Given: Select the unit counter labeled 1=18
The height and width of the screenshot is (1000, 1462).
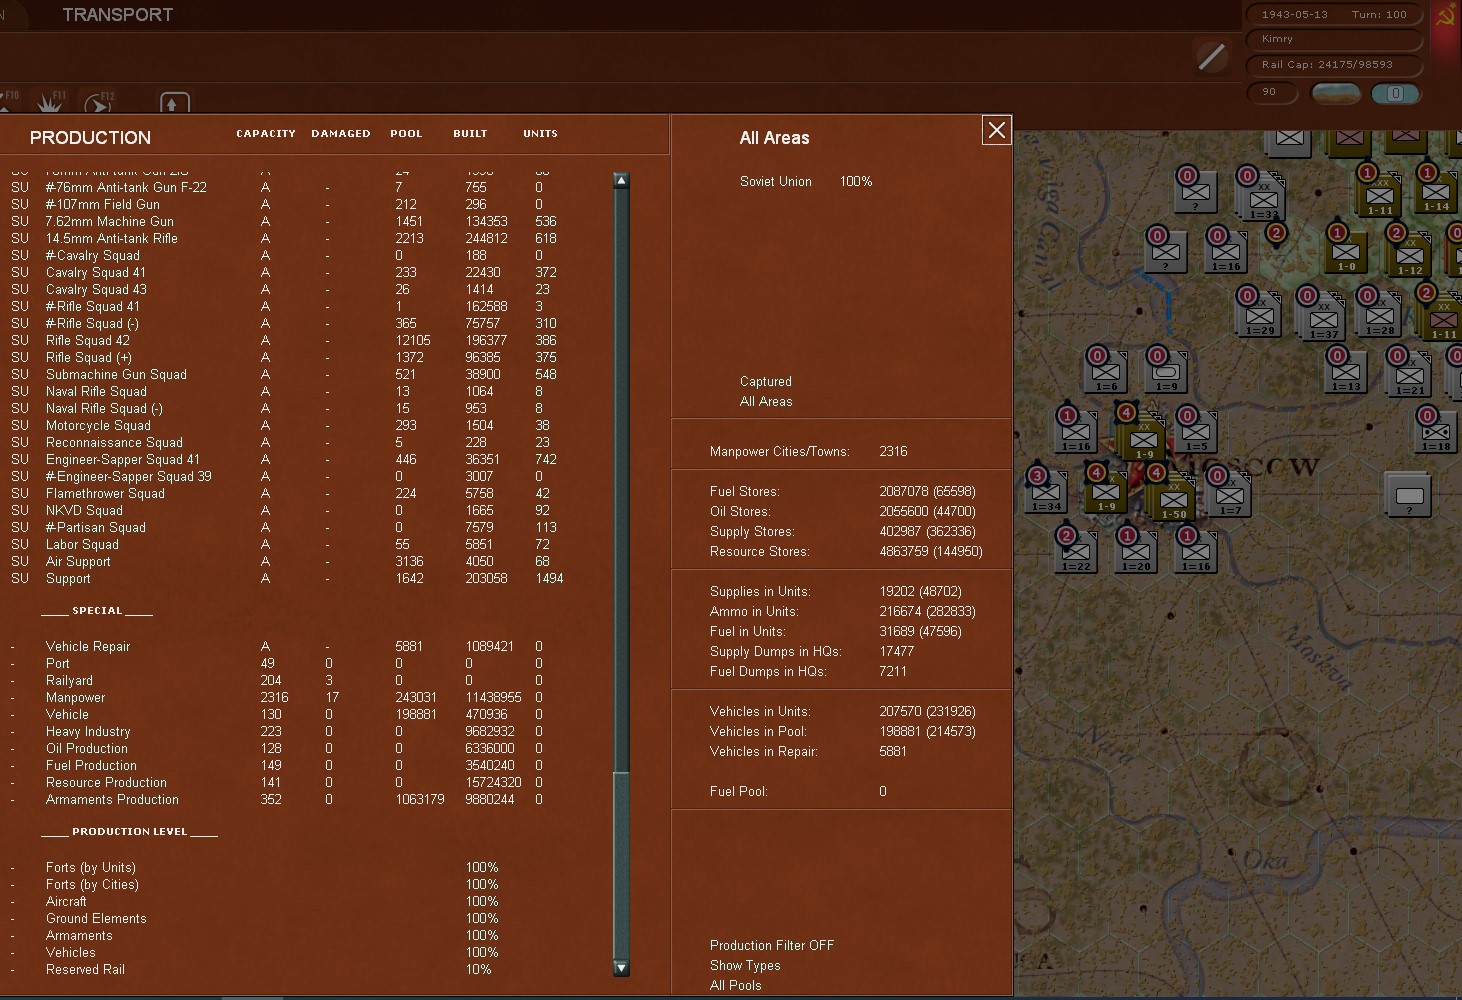Looking at the screenshot, I should coord(1436,431).
